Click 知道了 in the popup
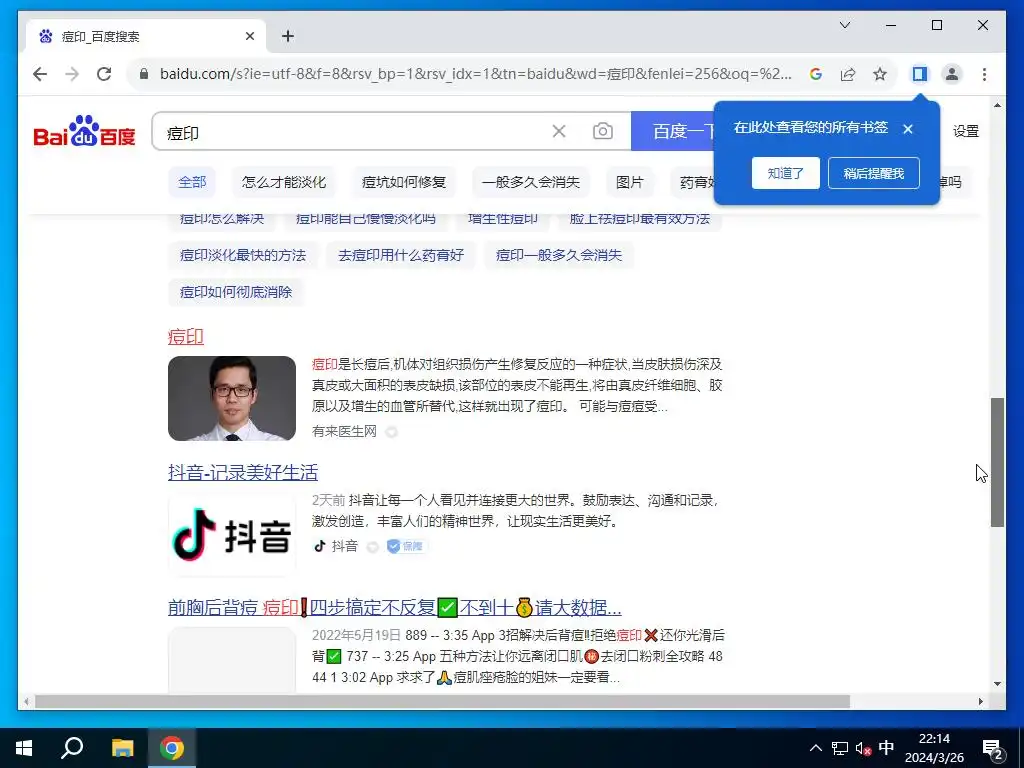This screenshot has width=1024, height=768. [x=786, y=173]
